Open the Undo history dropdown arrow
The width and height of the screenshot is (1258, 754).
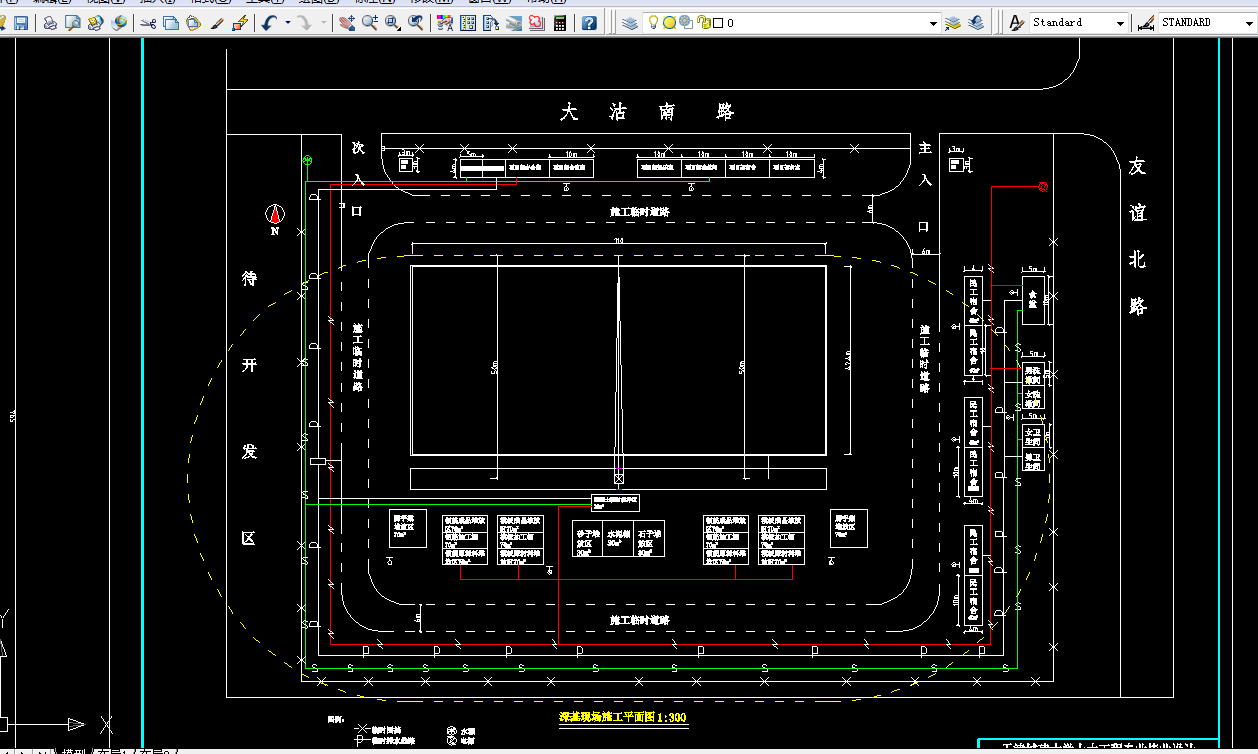[287, 23]
